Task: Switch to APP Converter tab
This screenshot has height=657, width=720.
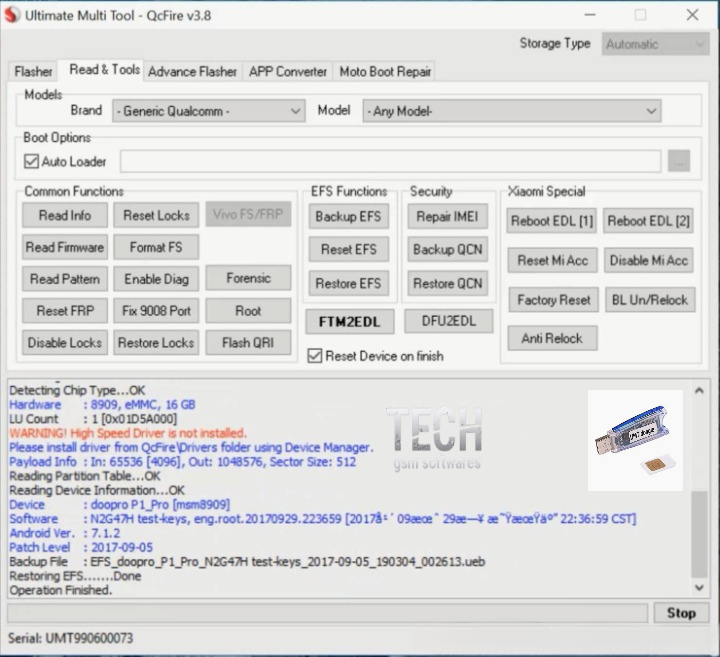Action: point(287,72)
